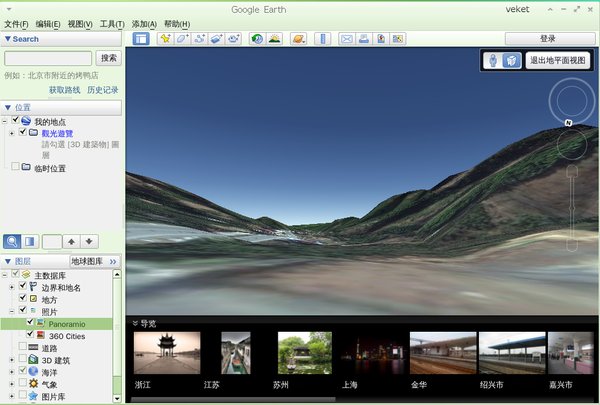
Task: Expand the 边界和地名 tree node
Action: pos(11,287)
